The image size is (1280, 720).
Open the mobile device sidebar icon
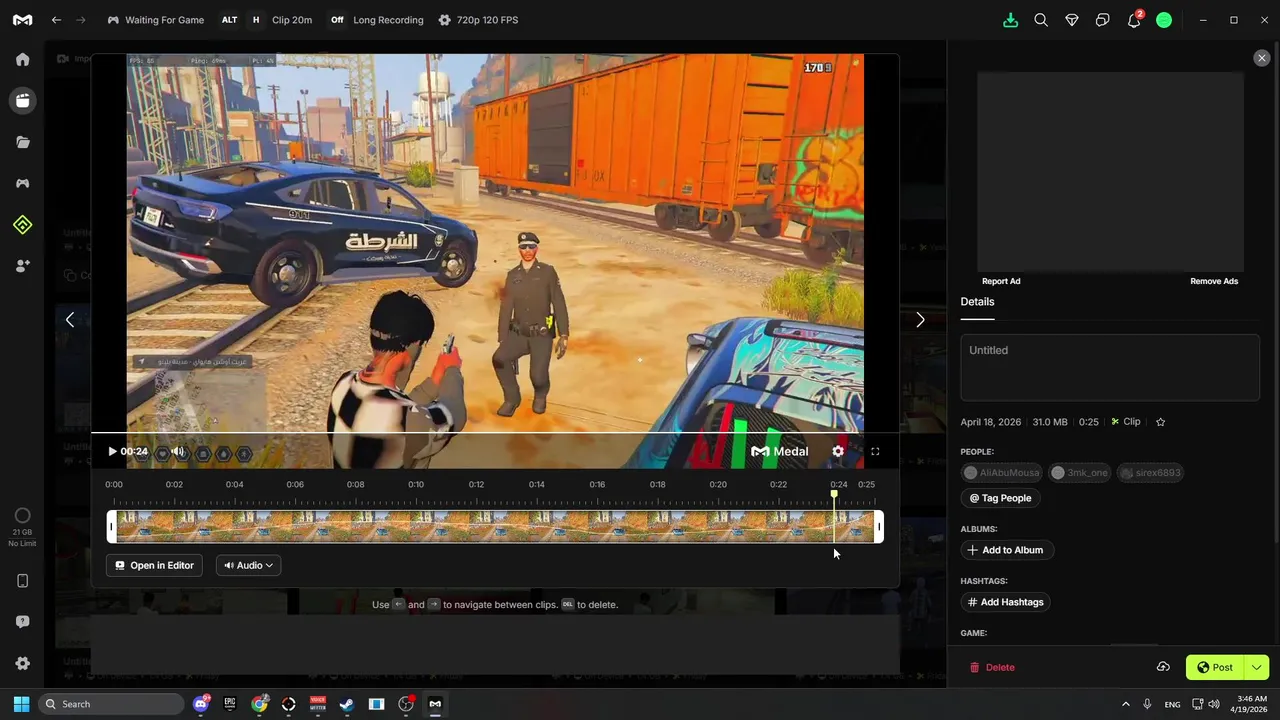tap(22, 581)
